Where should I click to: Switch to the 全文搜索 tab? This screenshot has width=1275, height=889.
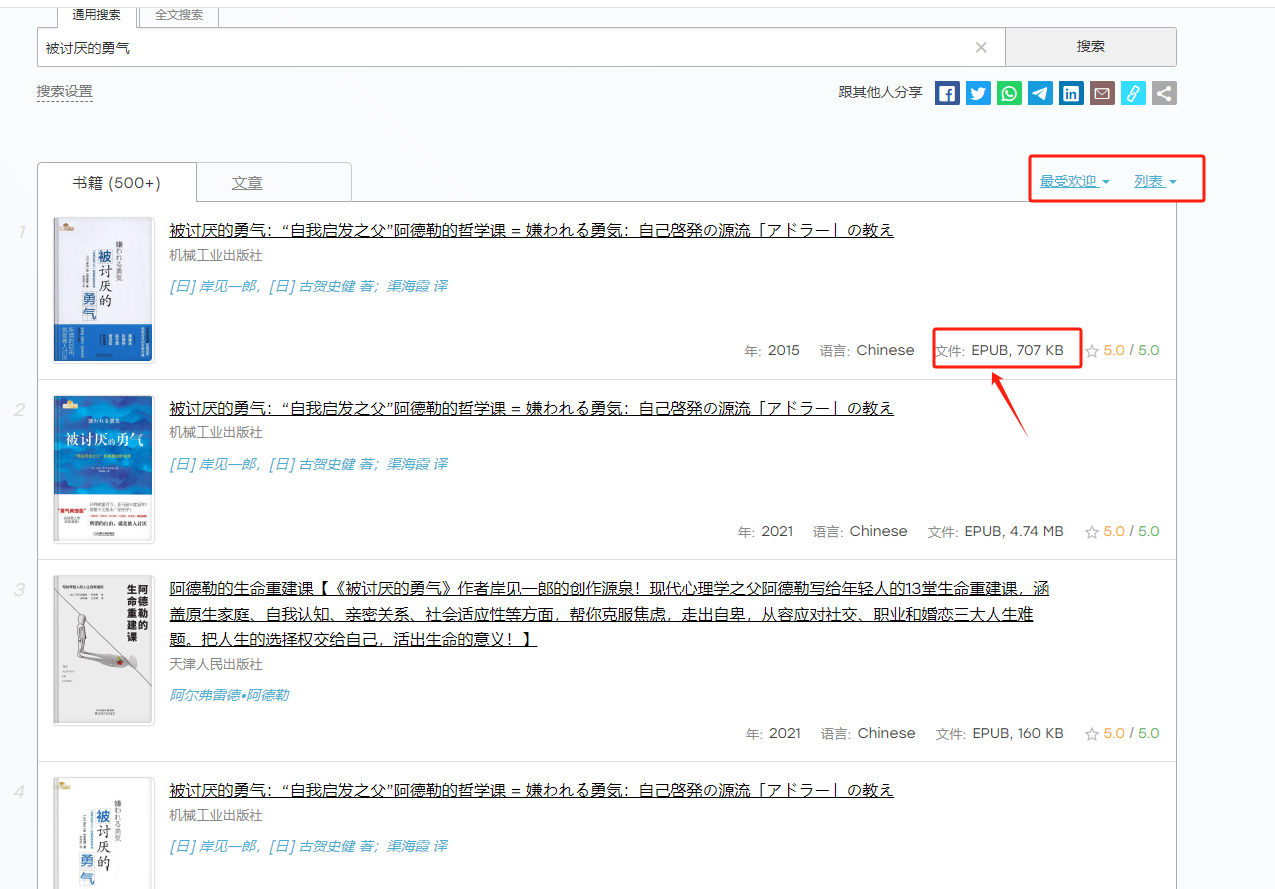[179, 15]
